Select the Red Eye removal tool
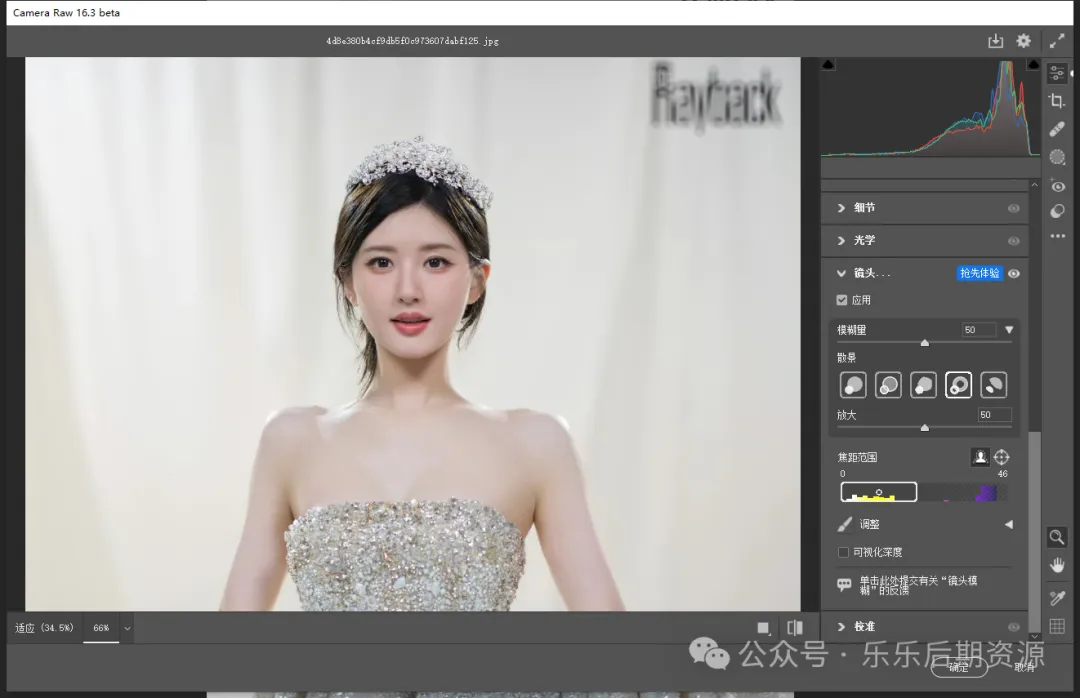The width and height of the screenshot is (1080, 698). pos(1057,186)
